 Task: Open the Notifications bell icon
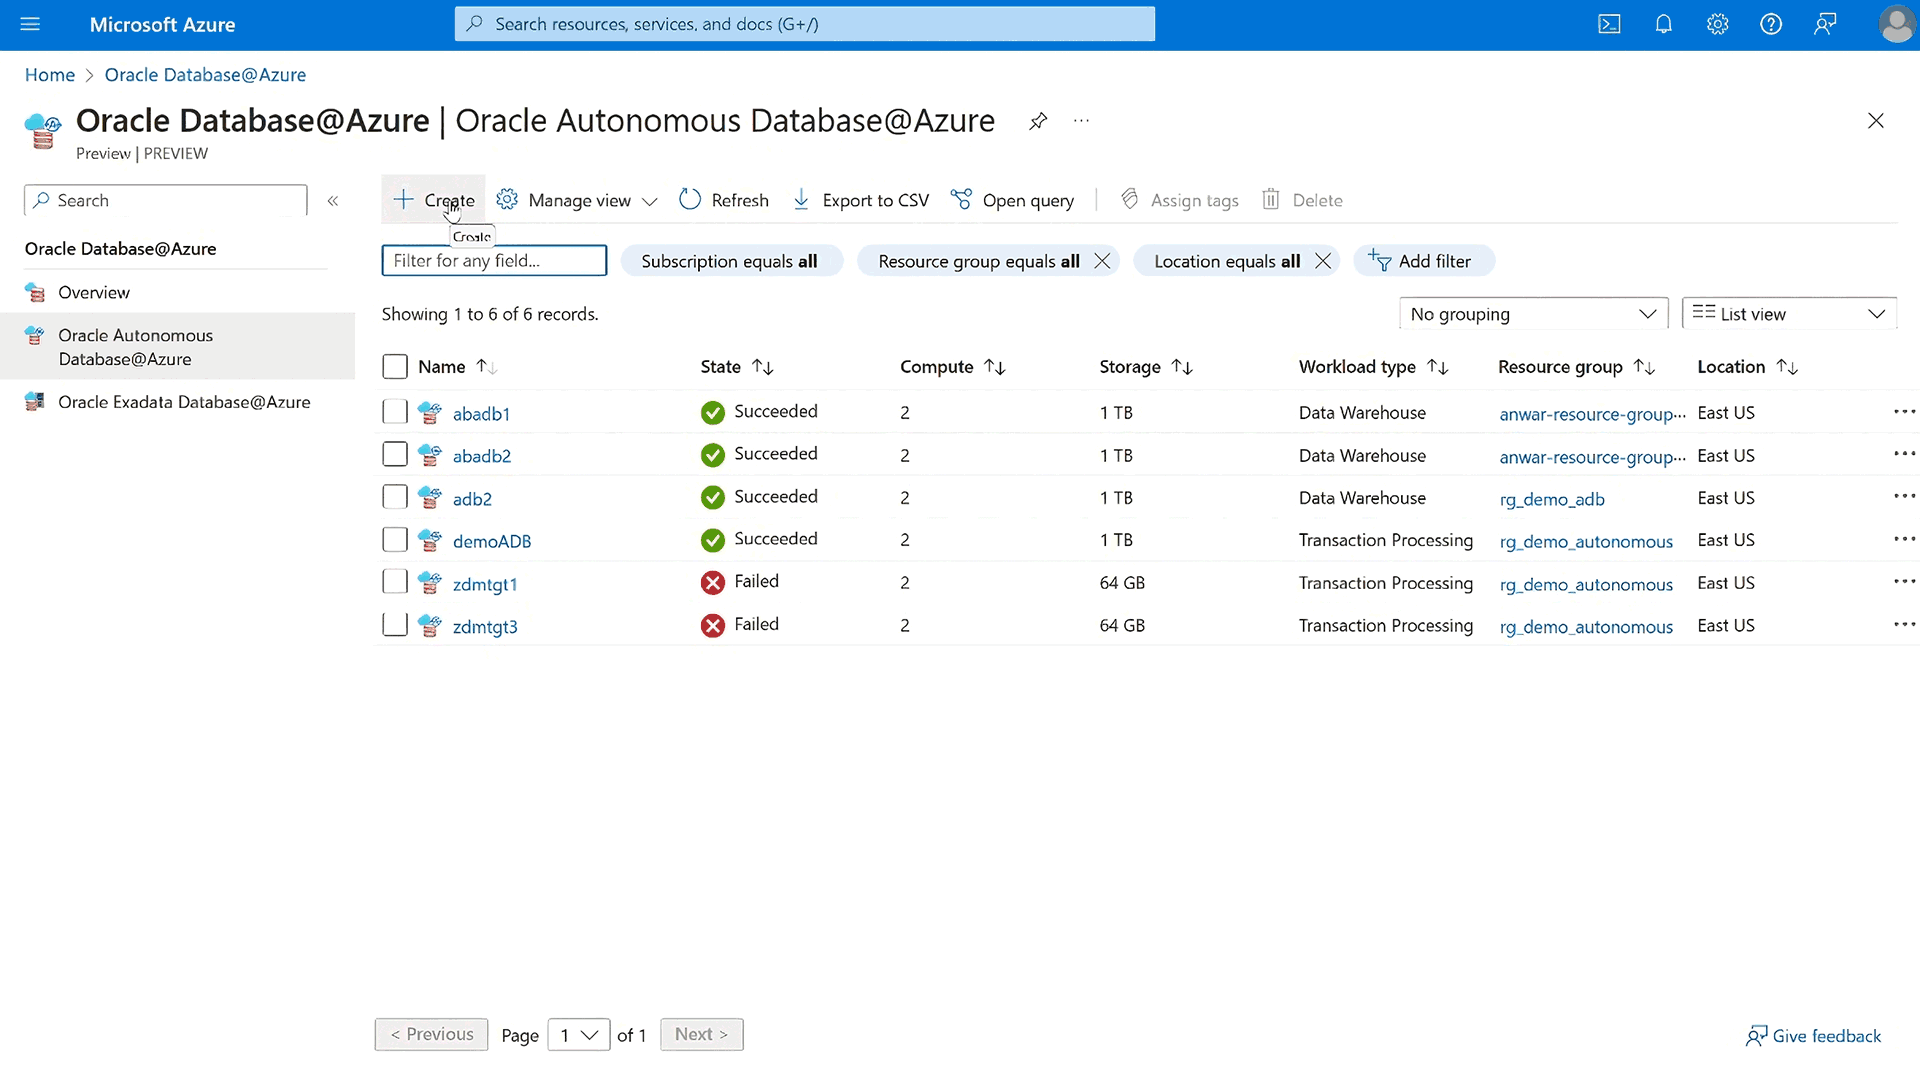click(1663, 24)
